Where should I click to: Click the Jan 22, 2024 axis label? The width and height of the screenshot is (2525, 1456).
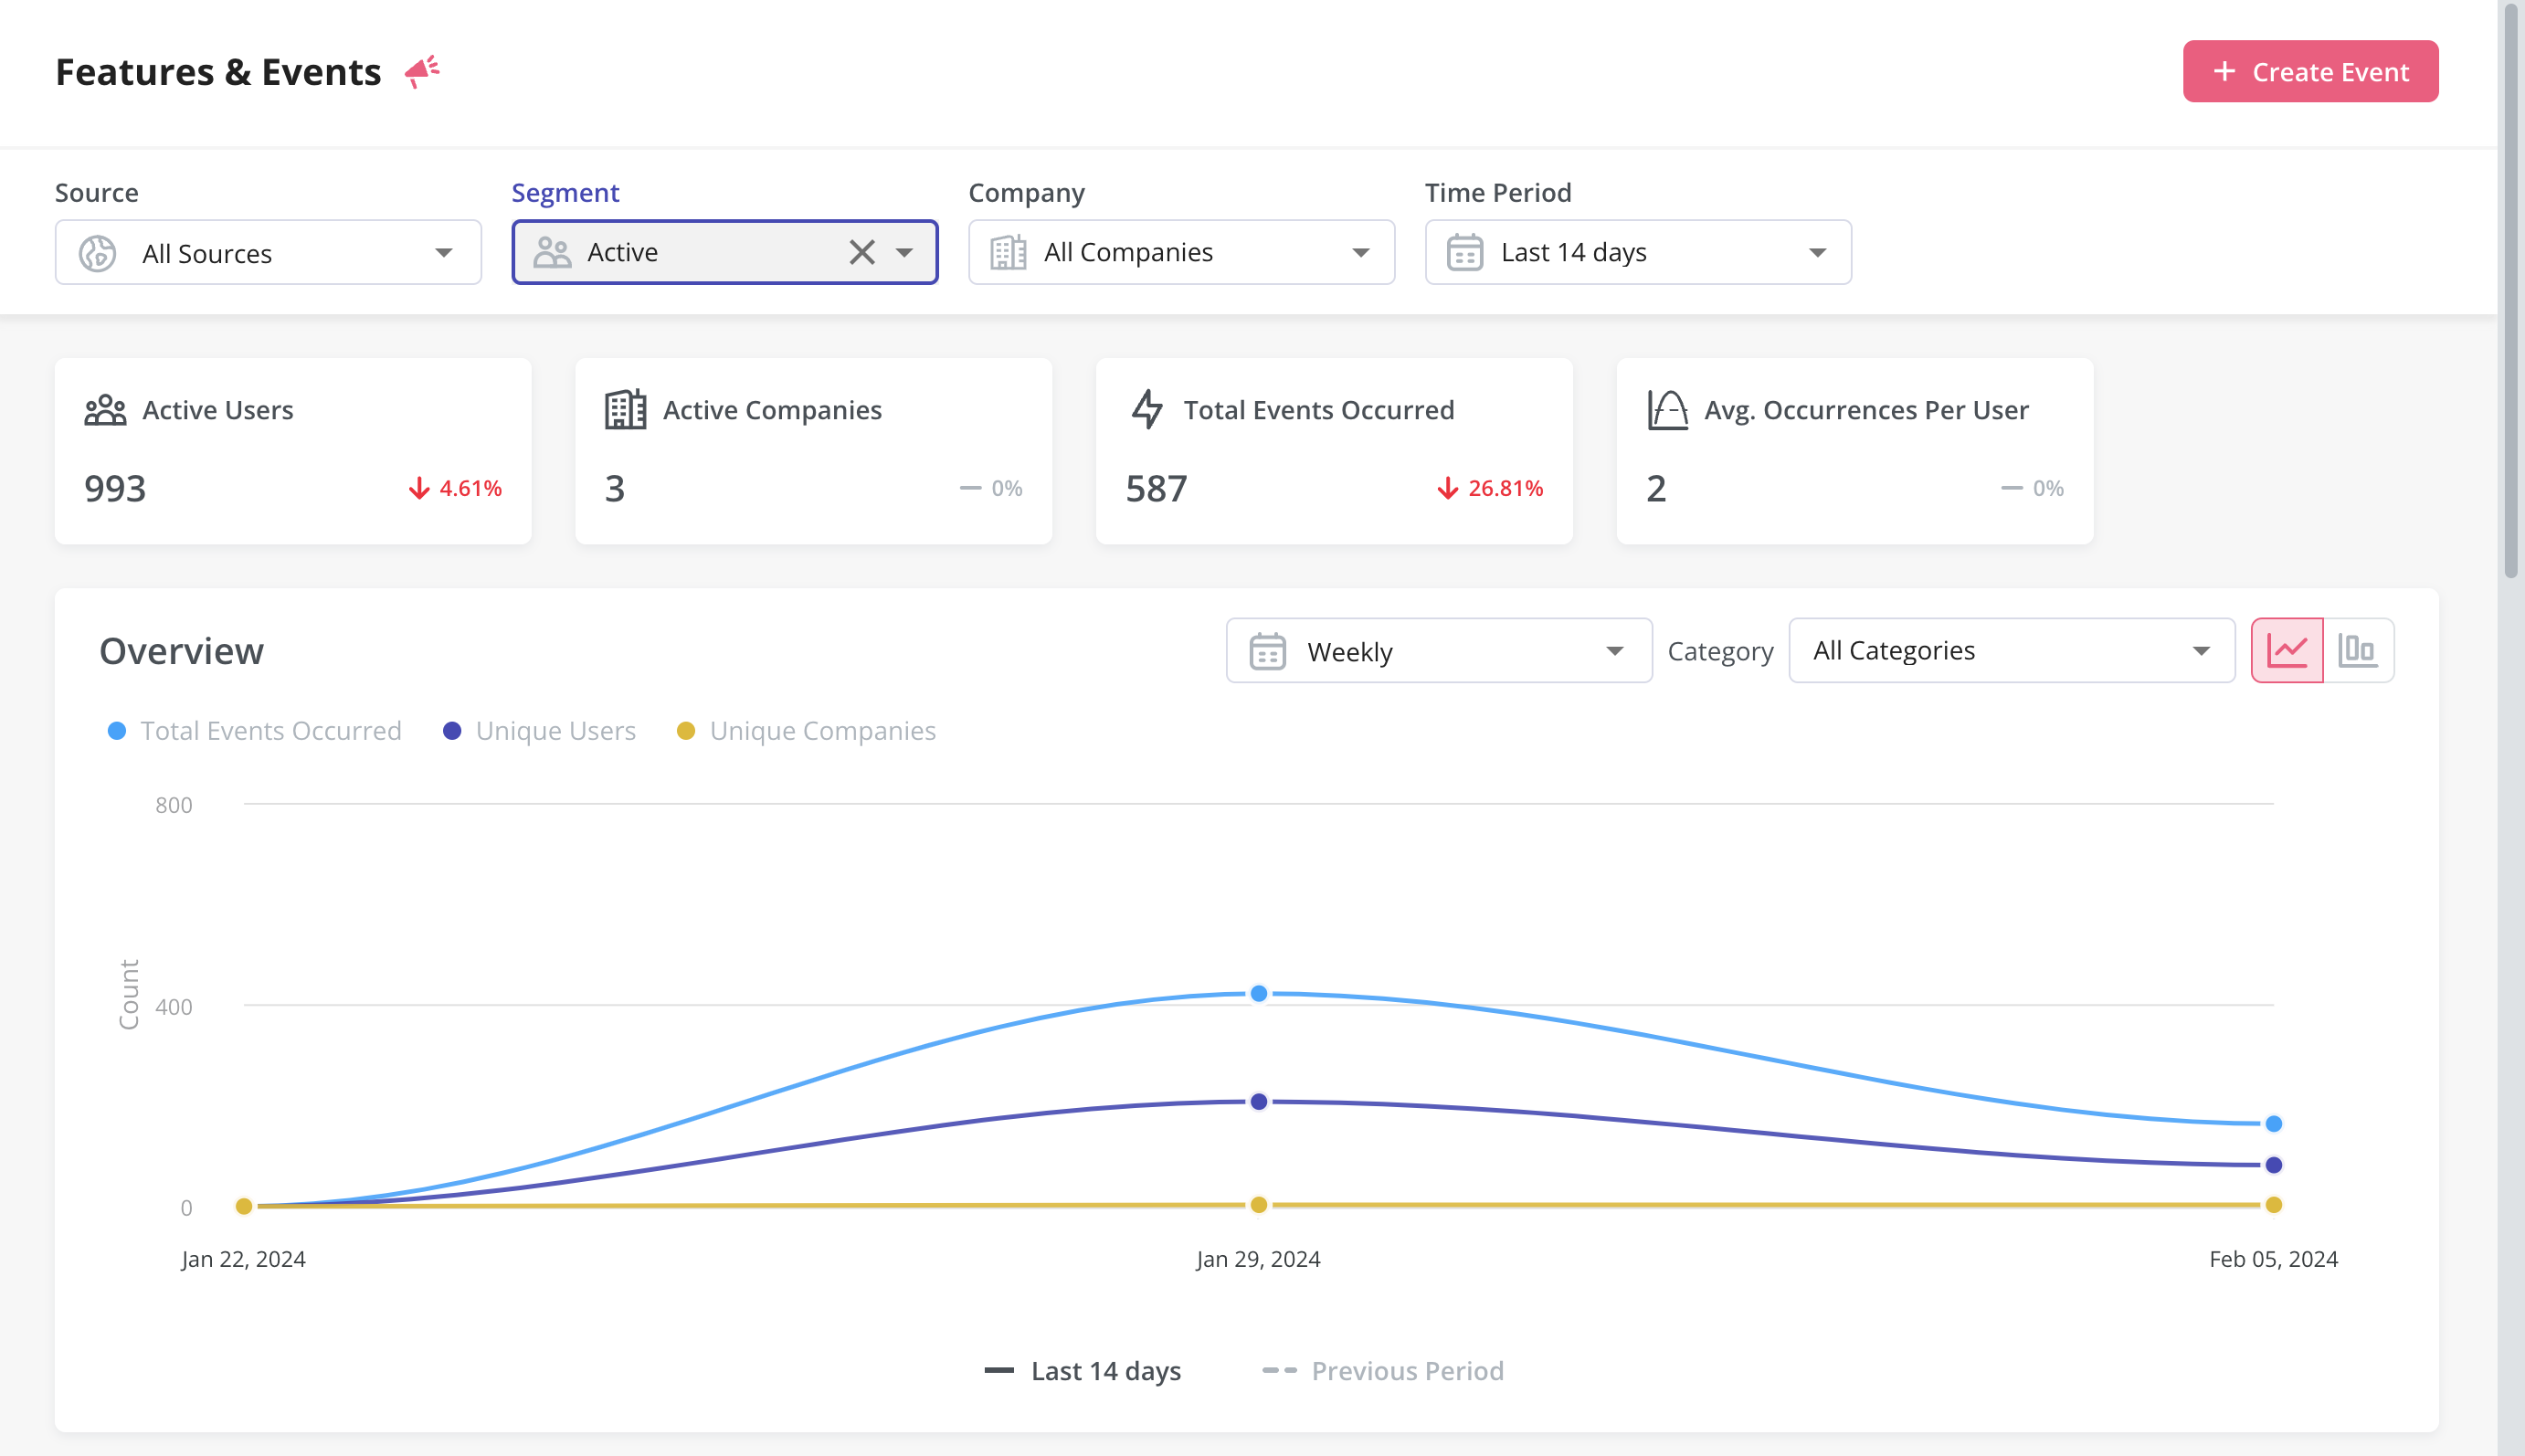243,1259
